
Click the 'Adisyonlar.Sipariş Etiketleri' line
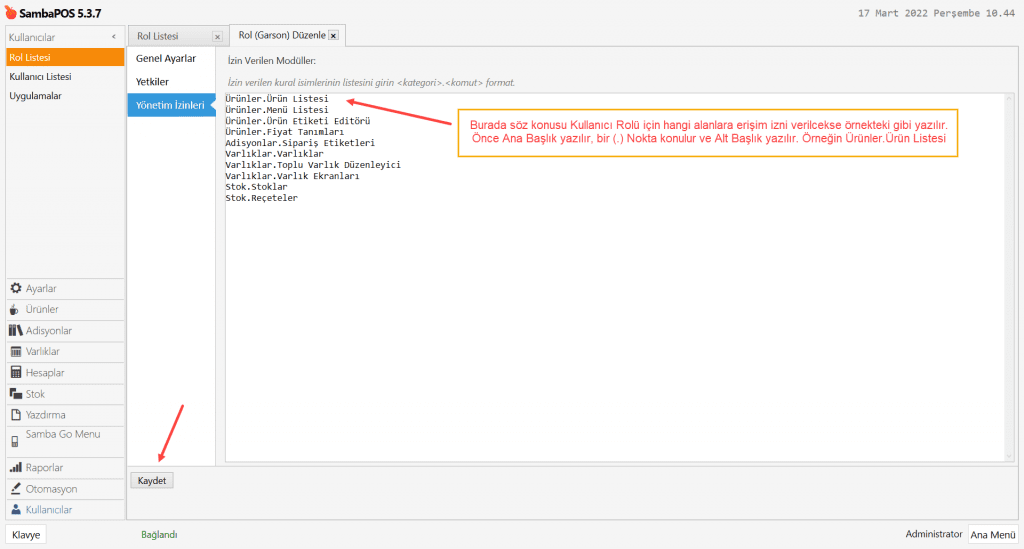(x=300, y=143)
